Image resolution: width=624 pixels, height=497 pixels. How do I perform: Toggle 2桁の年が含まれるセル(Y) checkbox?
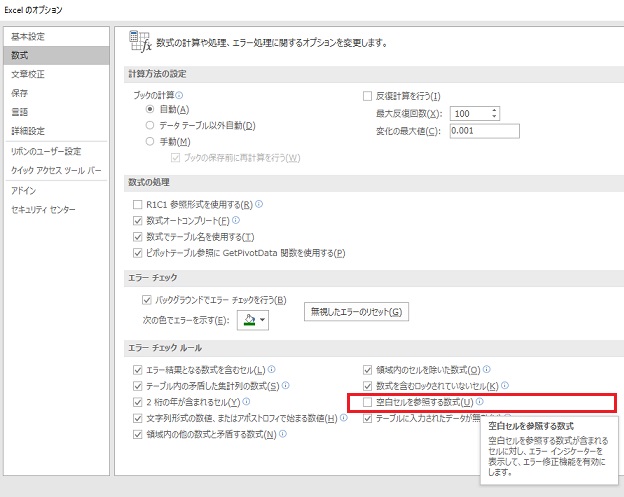pyautogui.click(x=137, y=402)
